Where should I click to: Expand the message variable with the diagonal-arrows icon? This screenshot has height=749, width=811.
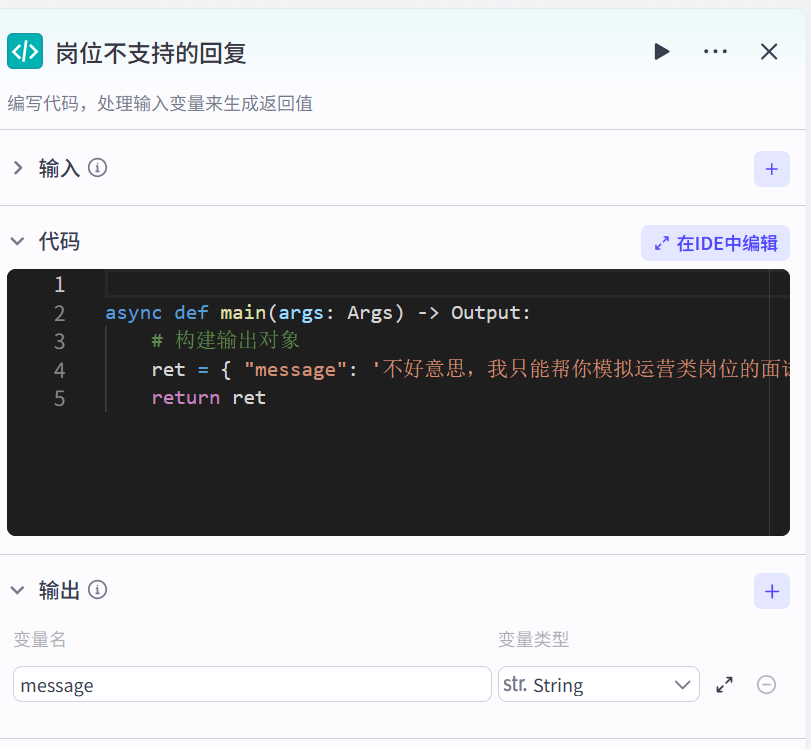(x=724, y=684)
